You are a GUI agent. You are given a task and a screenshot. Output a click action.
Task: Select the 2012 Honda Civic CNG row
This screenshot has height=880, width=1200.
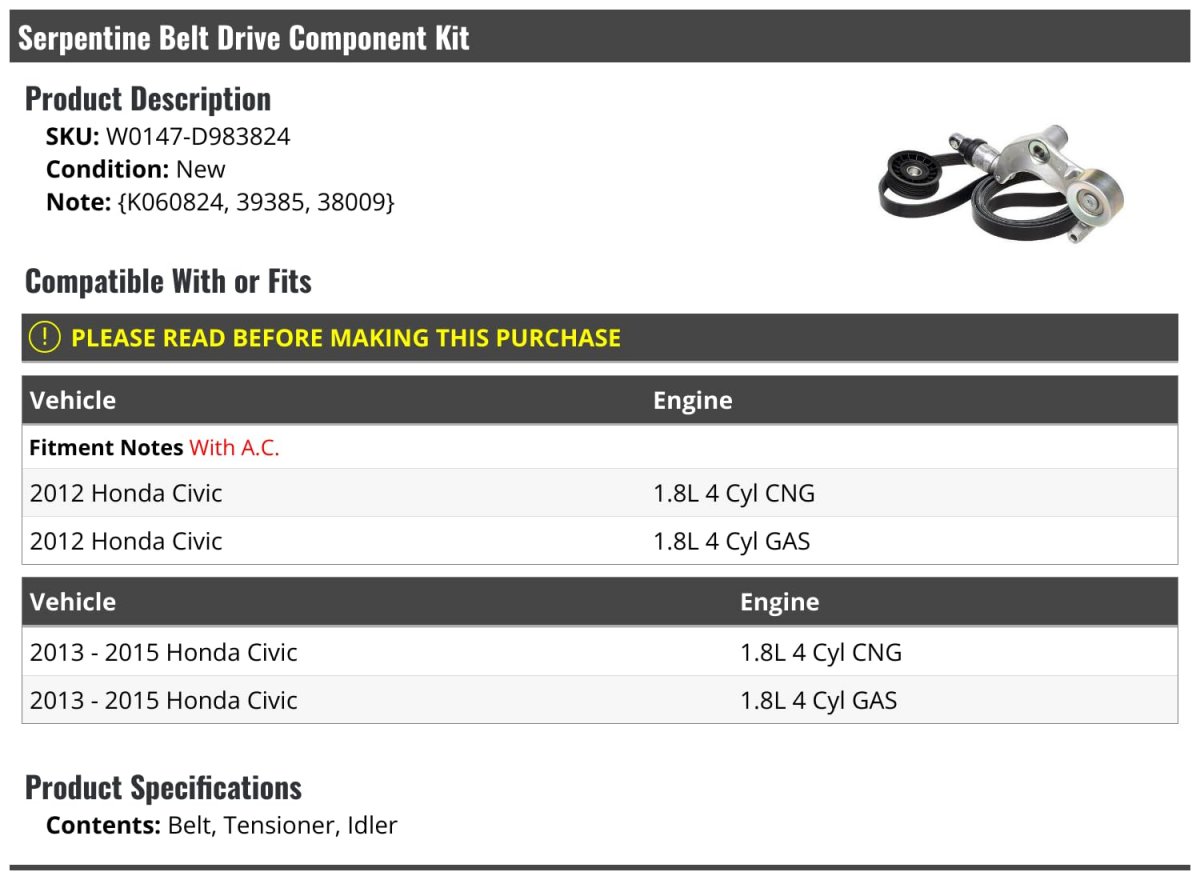coord(600,493)
